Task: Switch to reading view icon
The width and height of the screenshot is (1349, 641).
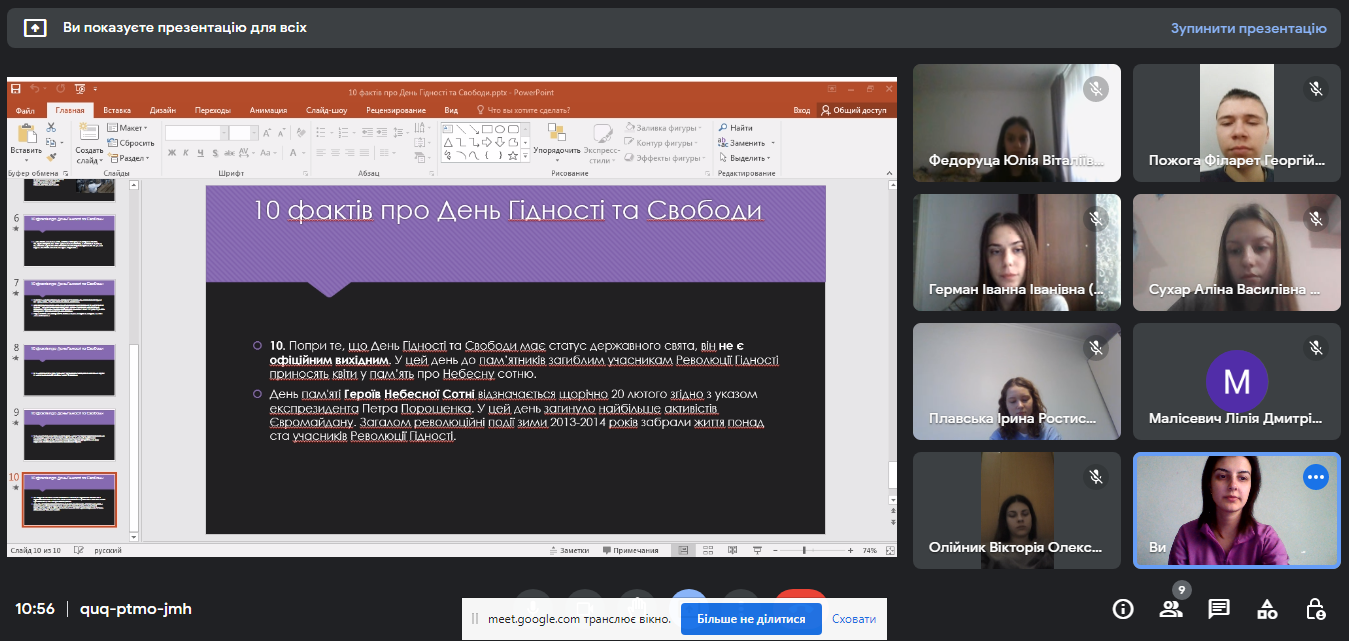Action: pos(732,550)
